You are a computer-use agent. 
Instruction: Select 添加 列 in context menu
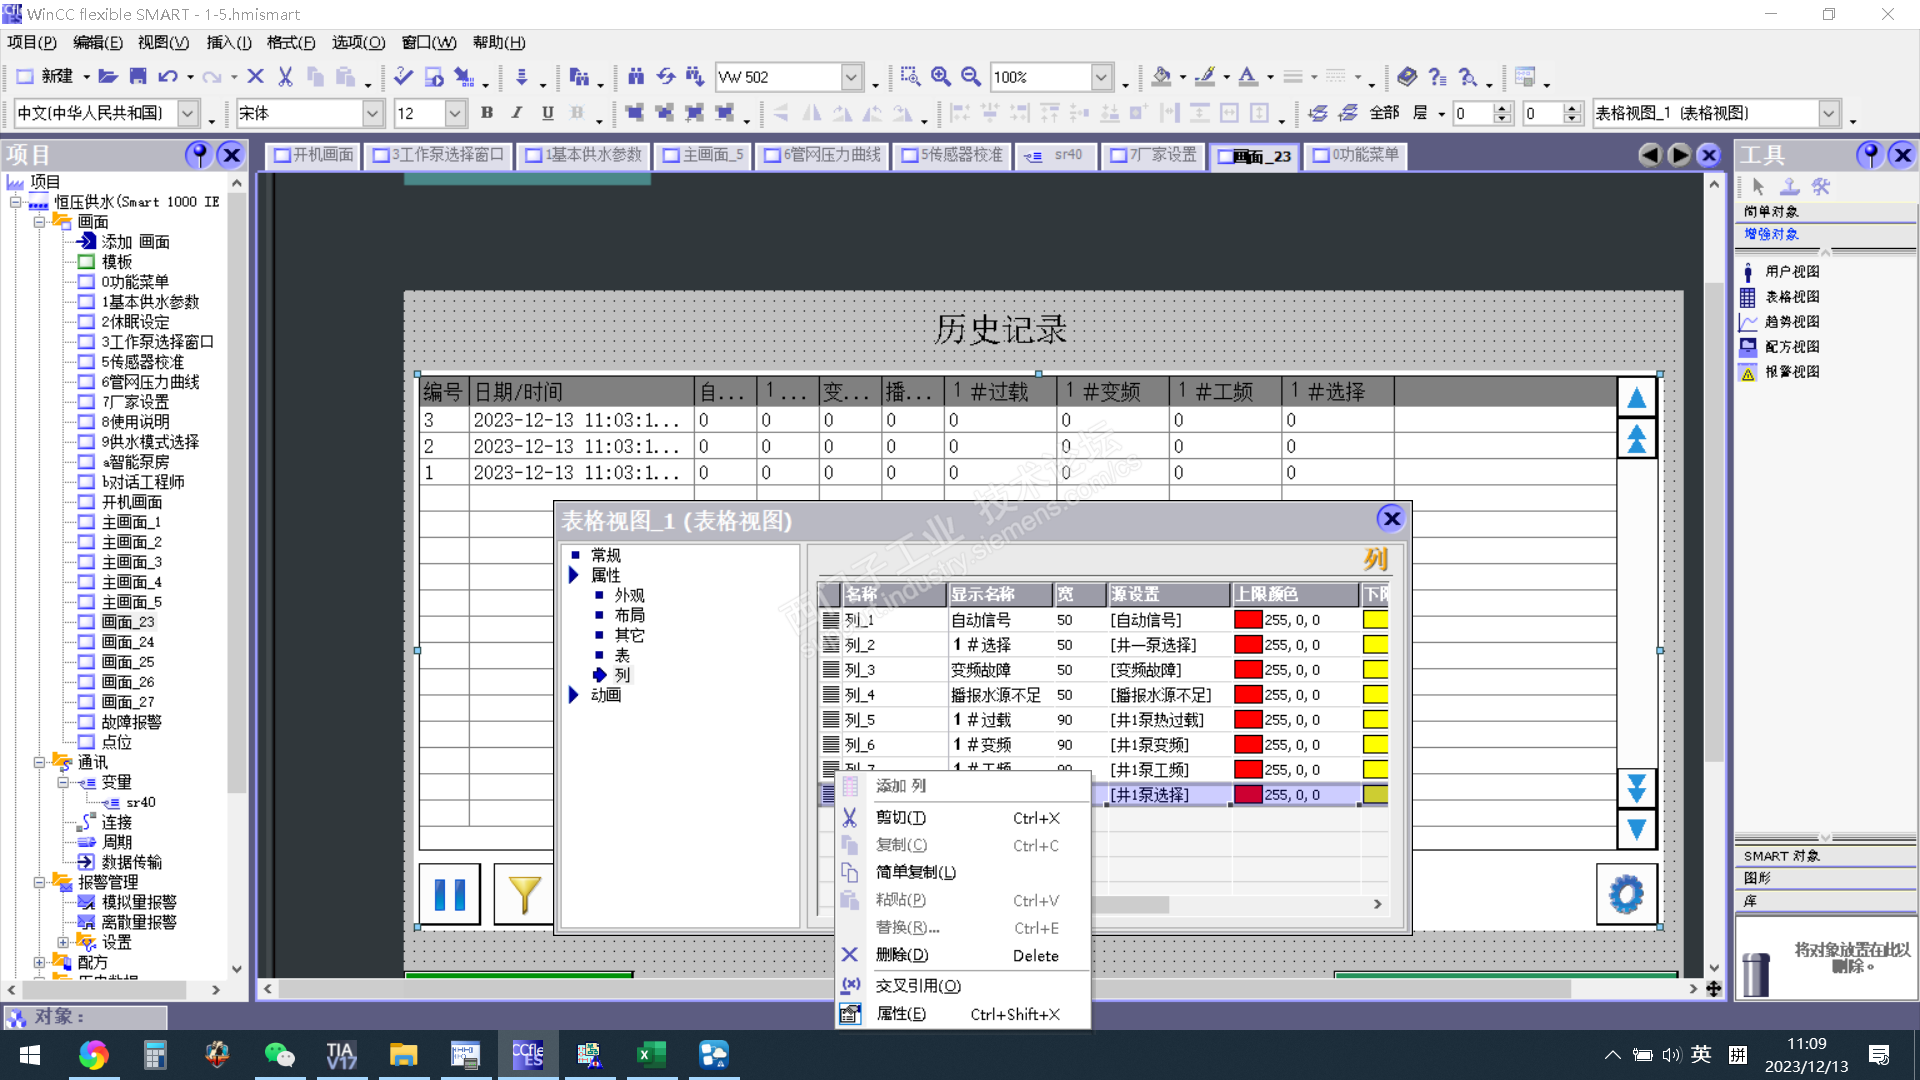click(900, 786)
